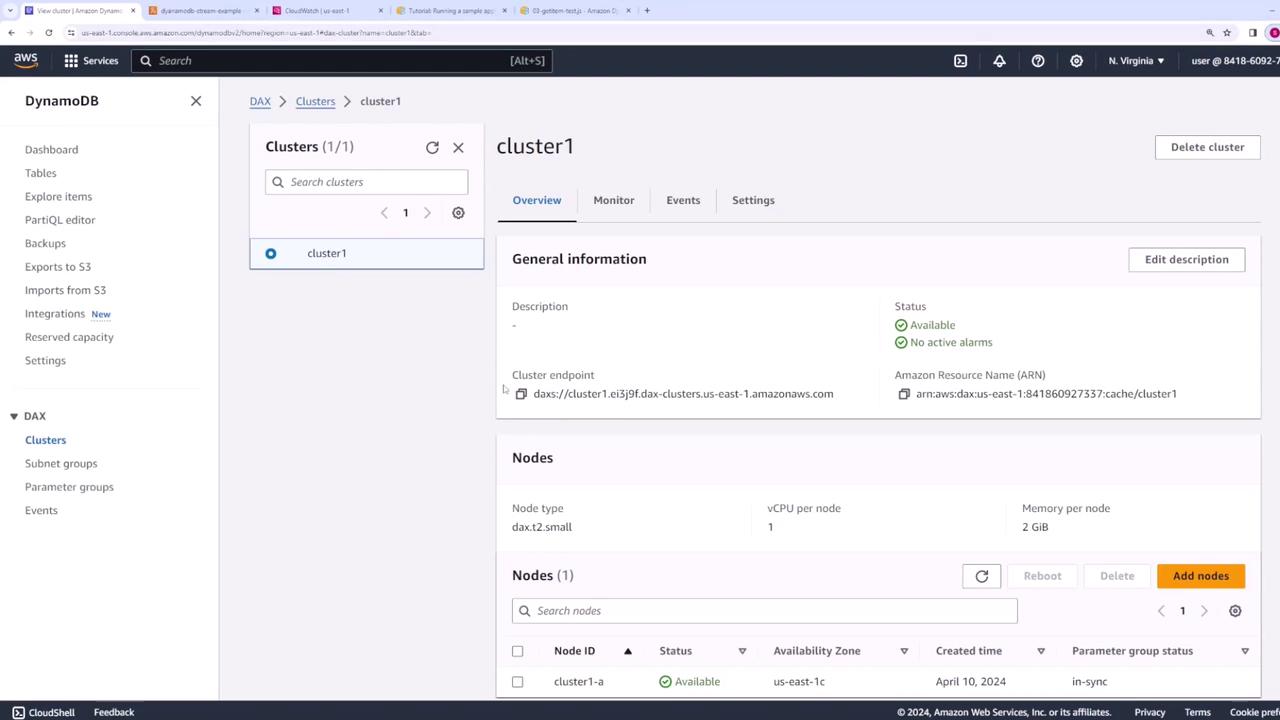This screenshot has height=720, width=1280.
Task: Tick the select-all nodes checkbox
Action: [518, 651]
